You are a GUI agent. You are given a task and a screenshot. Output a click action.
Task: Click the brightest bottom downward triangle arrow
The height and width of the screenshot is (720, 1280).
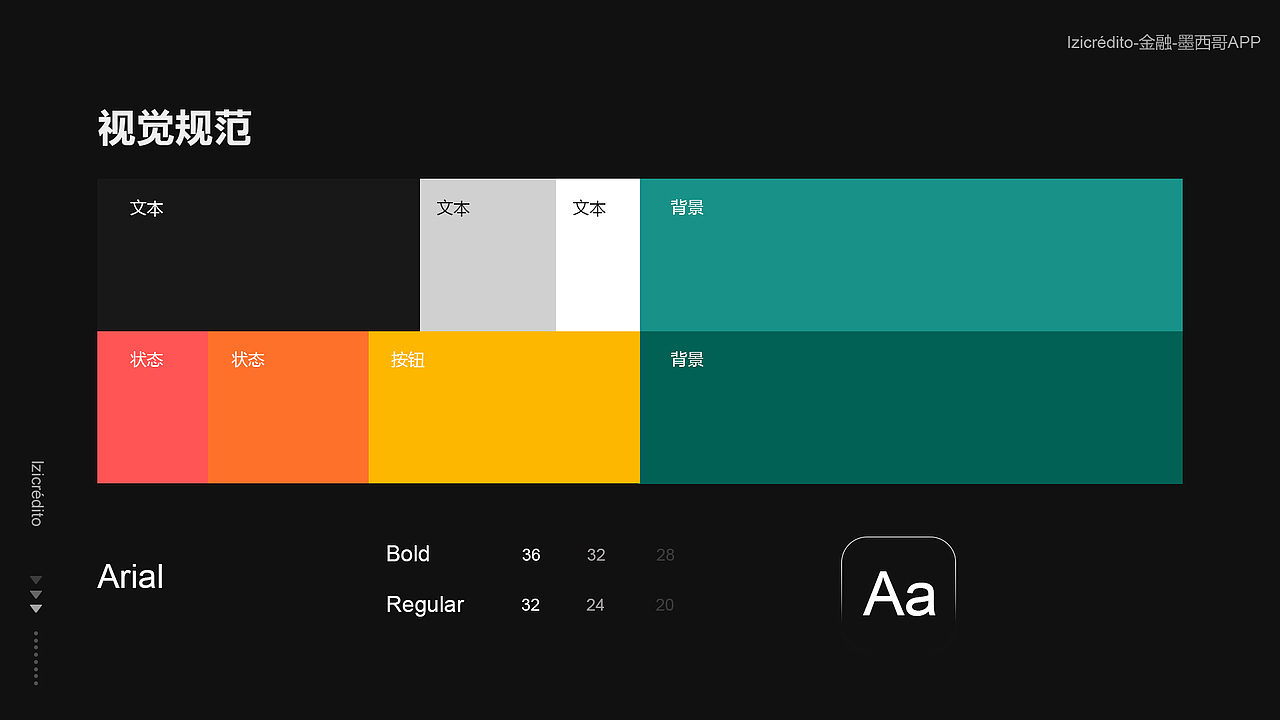[36, 609]
